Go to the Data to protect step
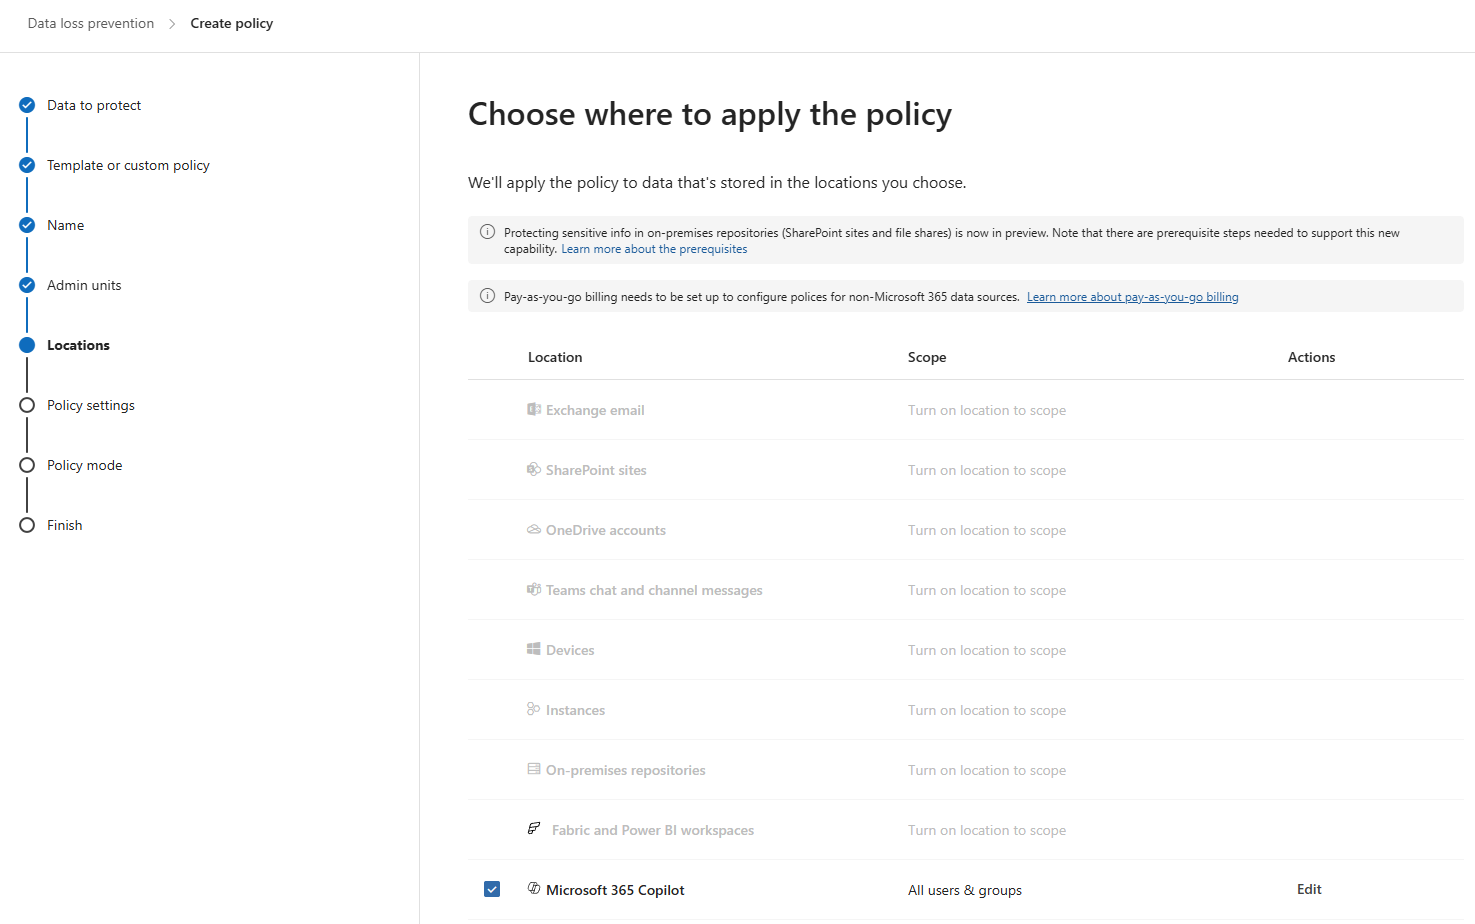1475x924 pixels. tap(94, 105)
